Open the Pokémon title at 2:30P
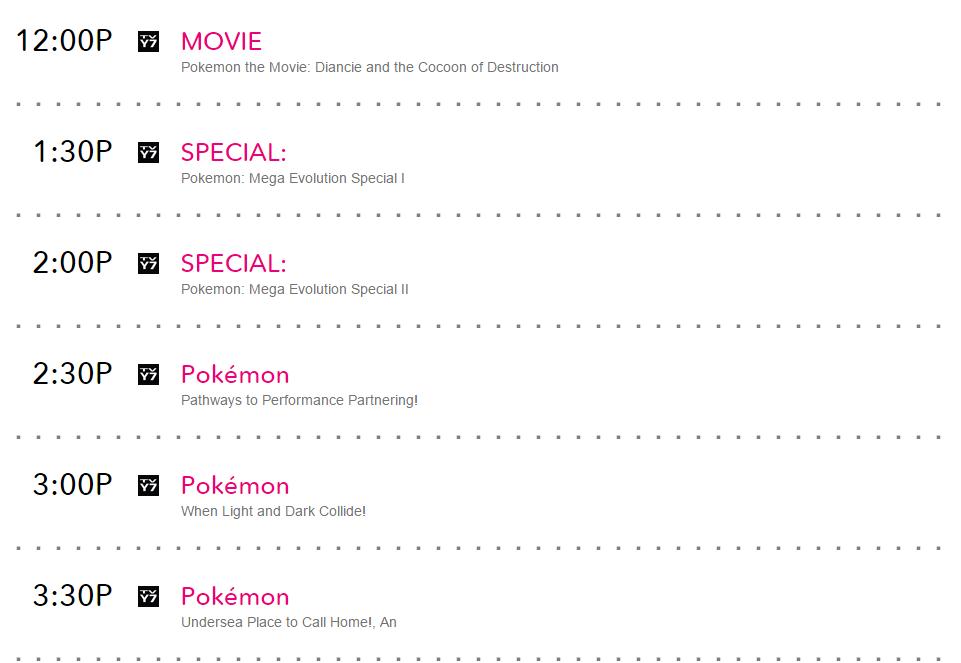Screen dimensions: 961x663 tap(235, 375)
